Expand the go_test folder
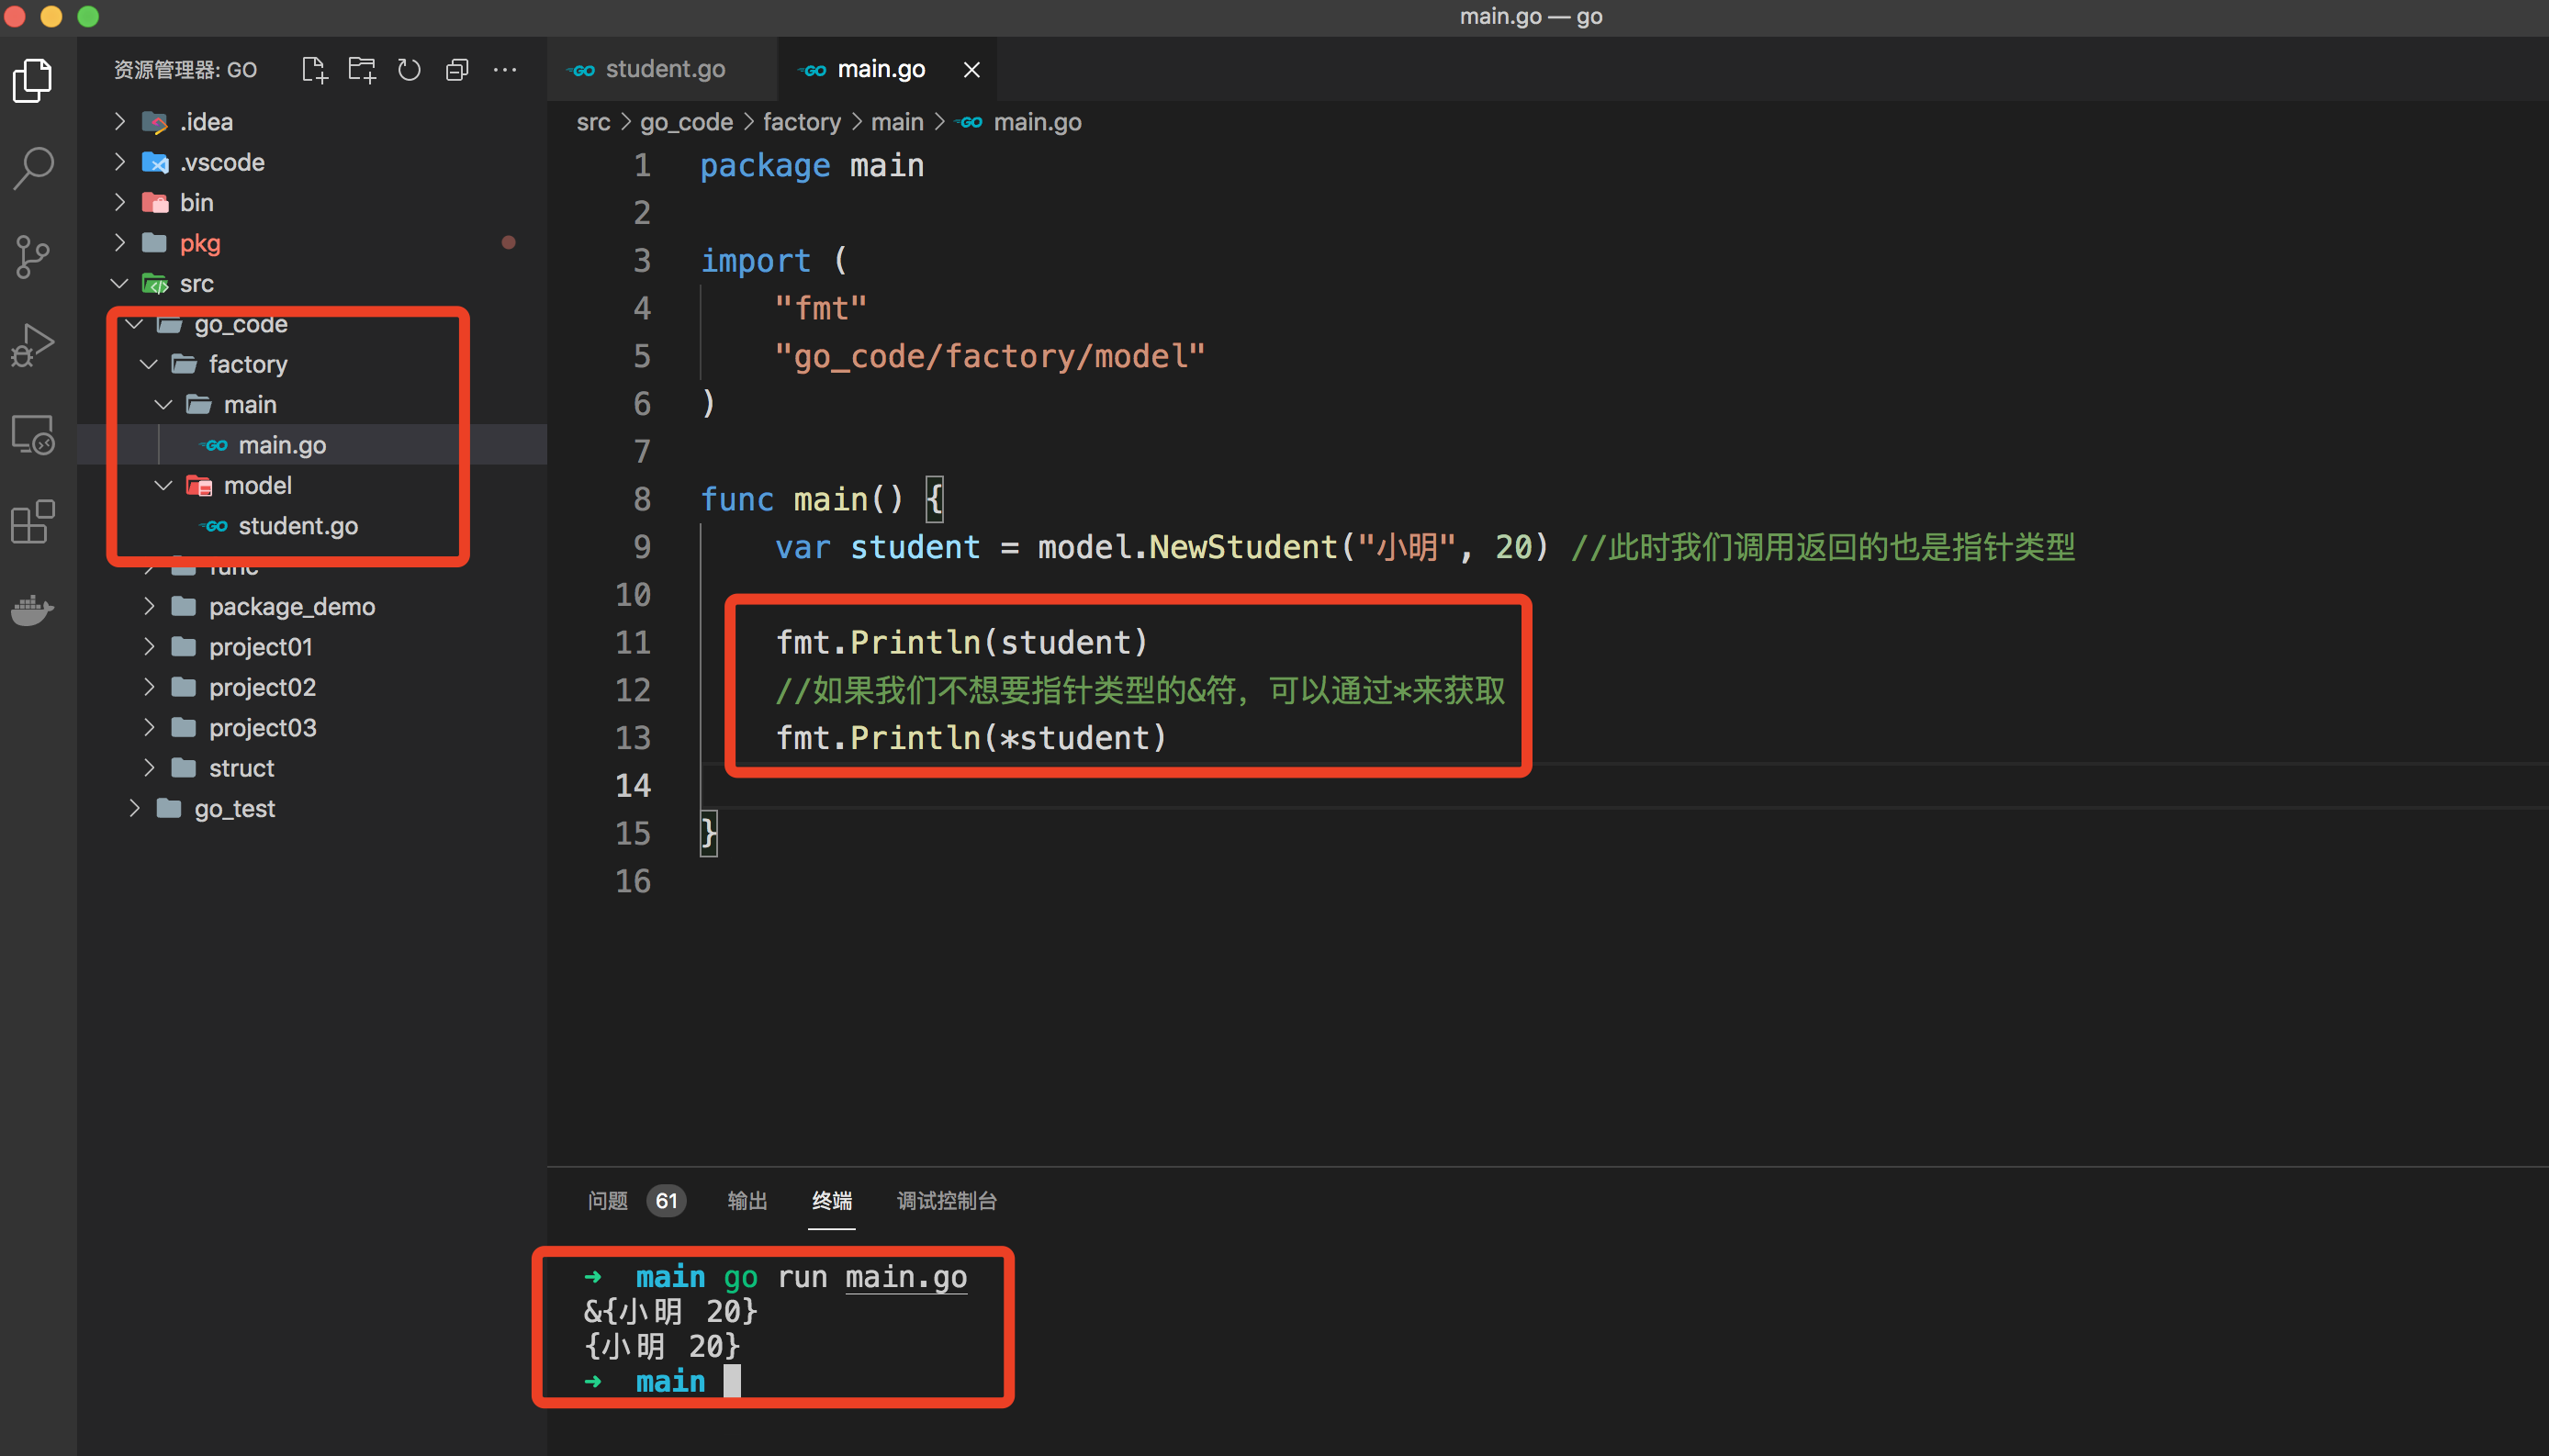 click(234, 809)
